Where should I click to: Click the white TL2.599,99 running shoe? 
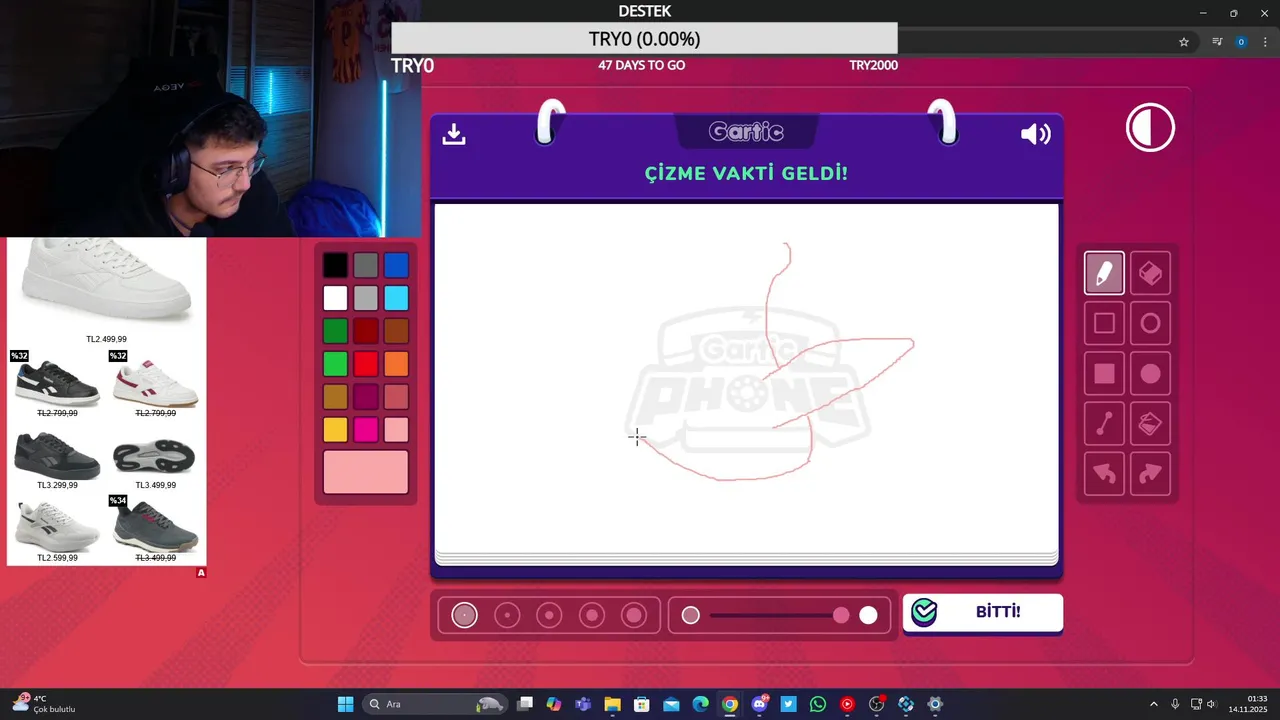57,526
